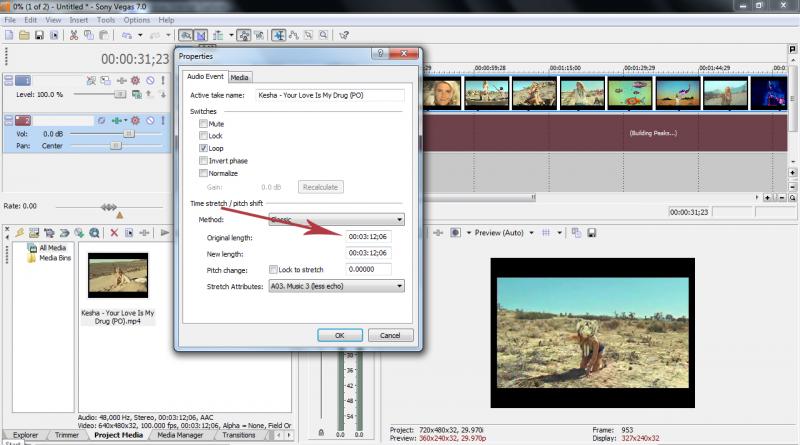The width and height of the screenshot is (800, 445).
Task: Click the Media Properties icon next to the red X
Action: [129, 233]
